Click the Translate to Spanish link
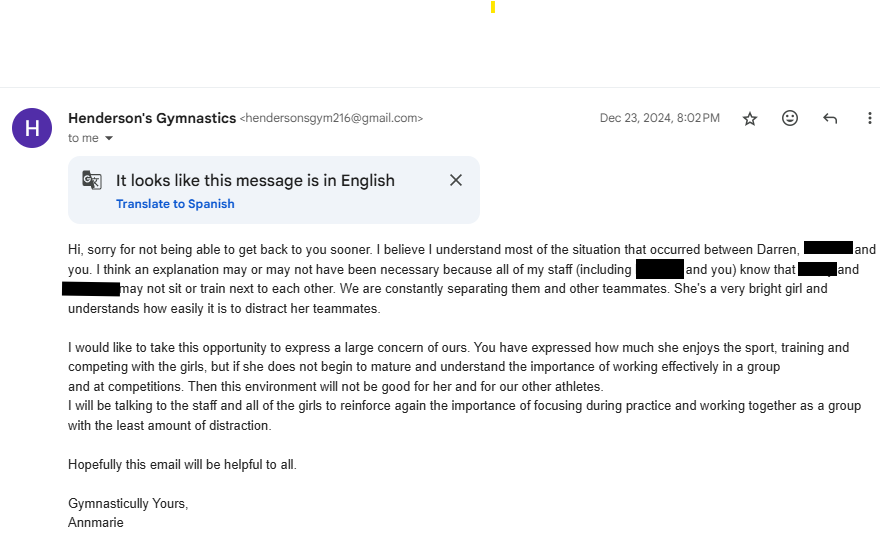Image resolution: width=894 pixels, height=552 pixels. pyautogui.click(x=175, y=204)
